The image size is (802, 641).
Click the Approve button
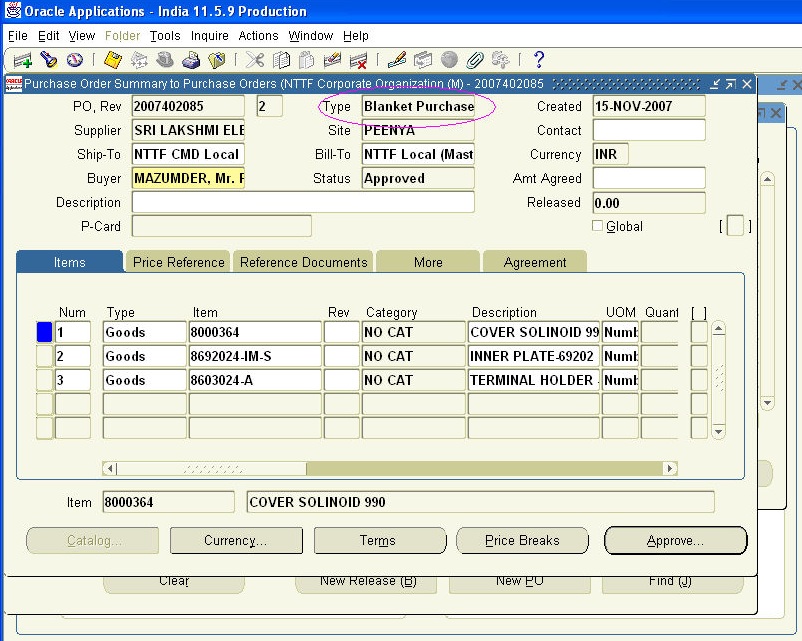pyautogui.click(x=675, y=540)
